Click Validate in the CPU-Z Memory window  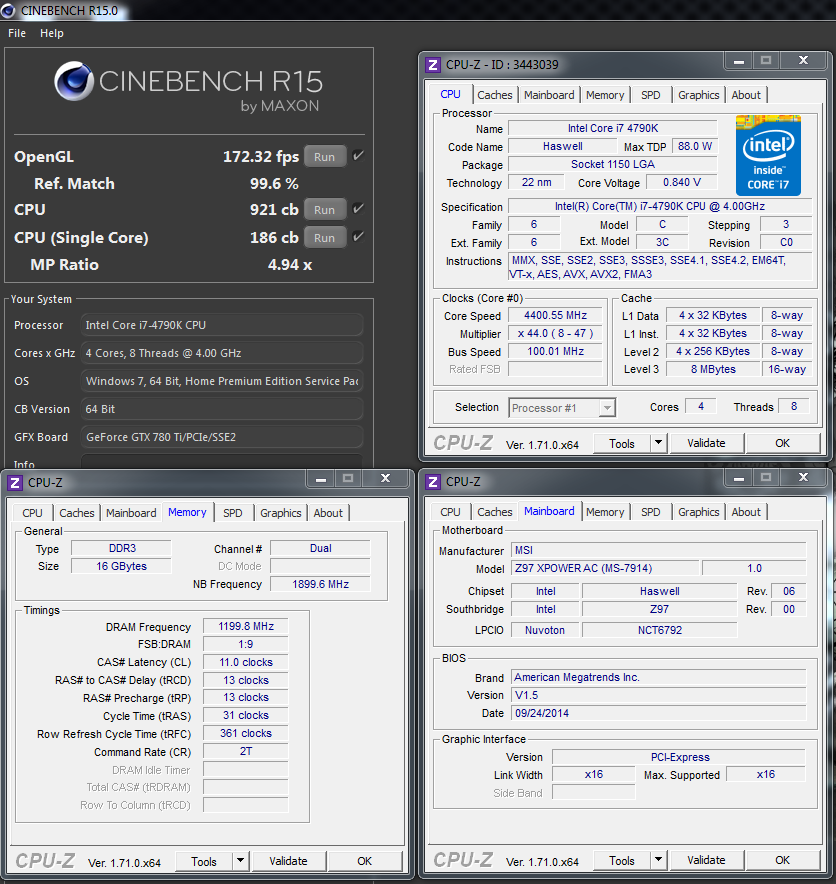click(288, 861)
